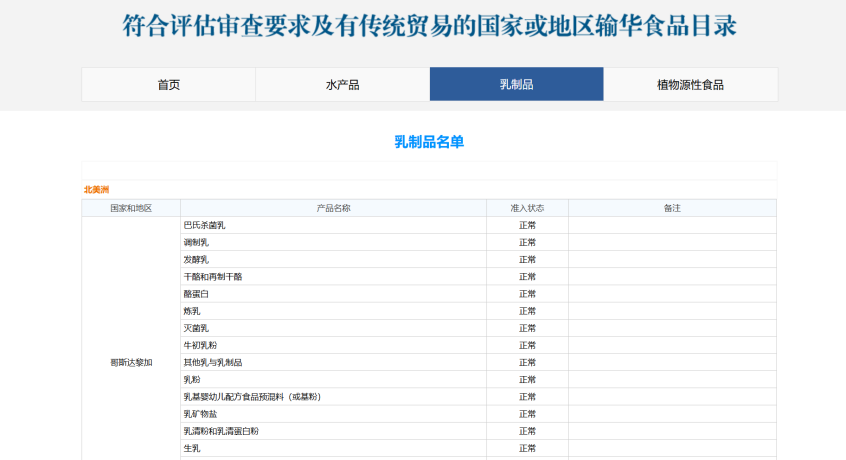Click the 调制乳 product entry
Viewport: 846px width, 460px height.
196,242
